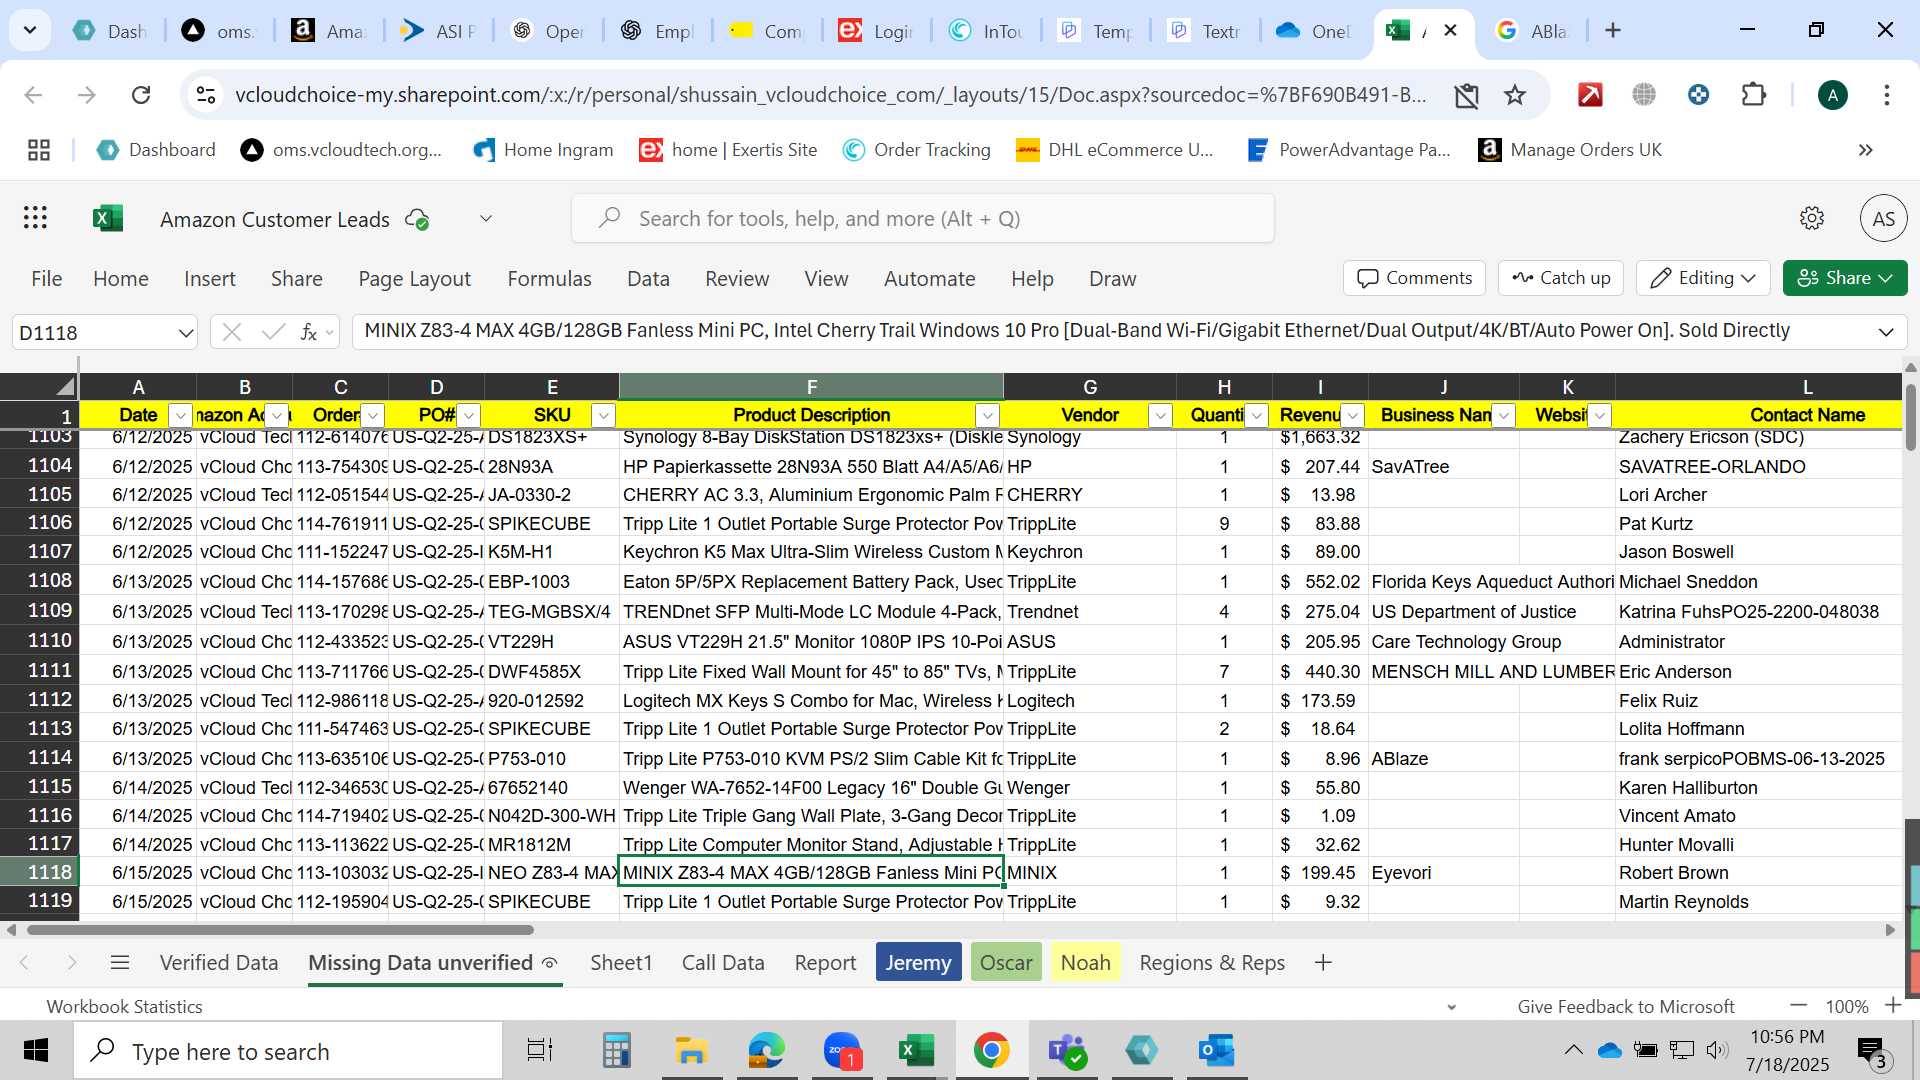This screenshot has width=1920, height=1080.
Task: Zoom out with the minus button at 100%
Action: tap(1798, 1006)
